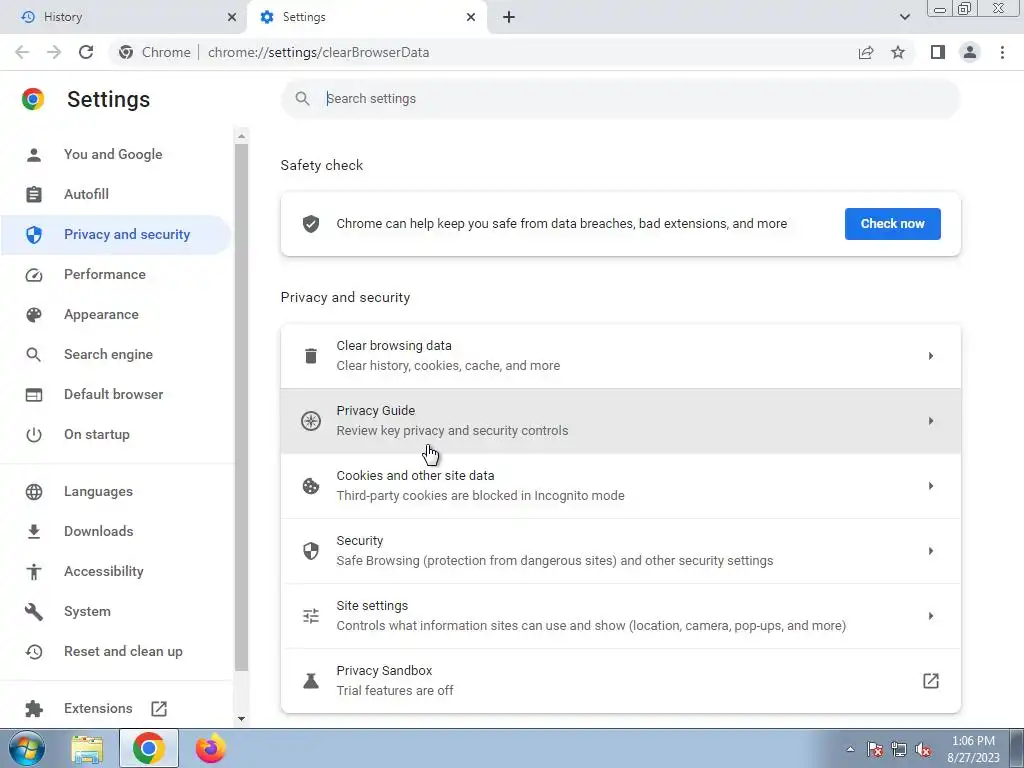Click the sidebar scrollbar up arrow
Image resolution: width=1024 pixels, height=768 pixels.
pyautogui.click(x=241, y=136)
